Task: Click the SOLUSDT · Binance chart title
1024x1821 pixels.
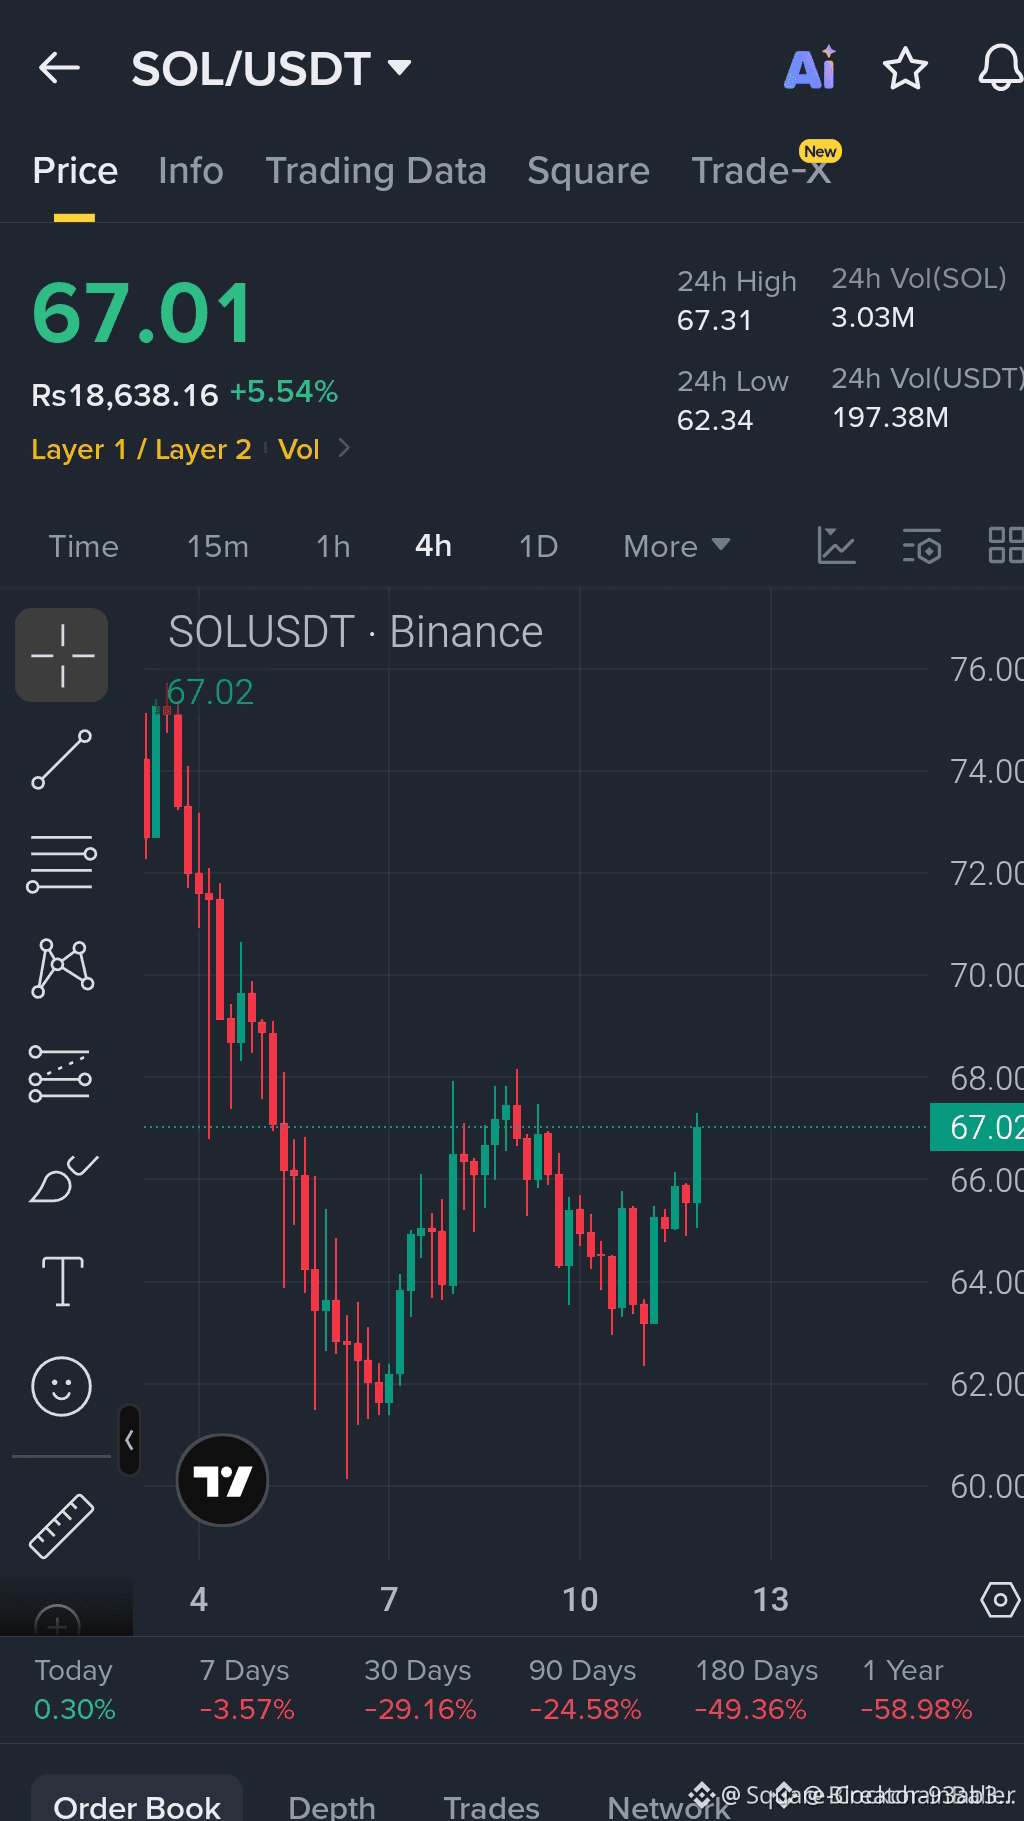Action: pyautogui.click(x=356, y=632)
